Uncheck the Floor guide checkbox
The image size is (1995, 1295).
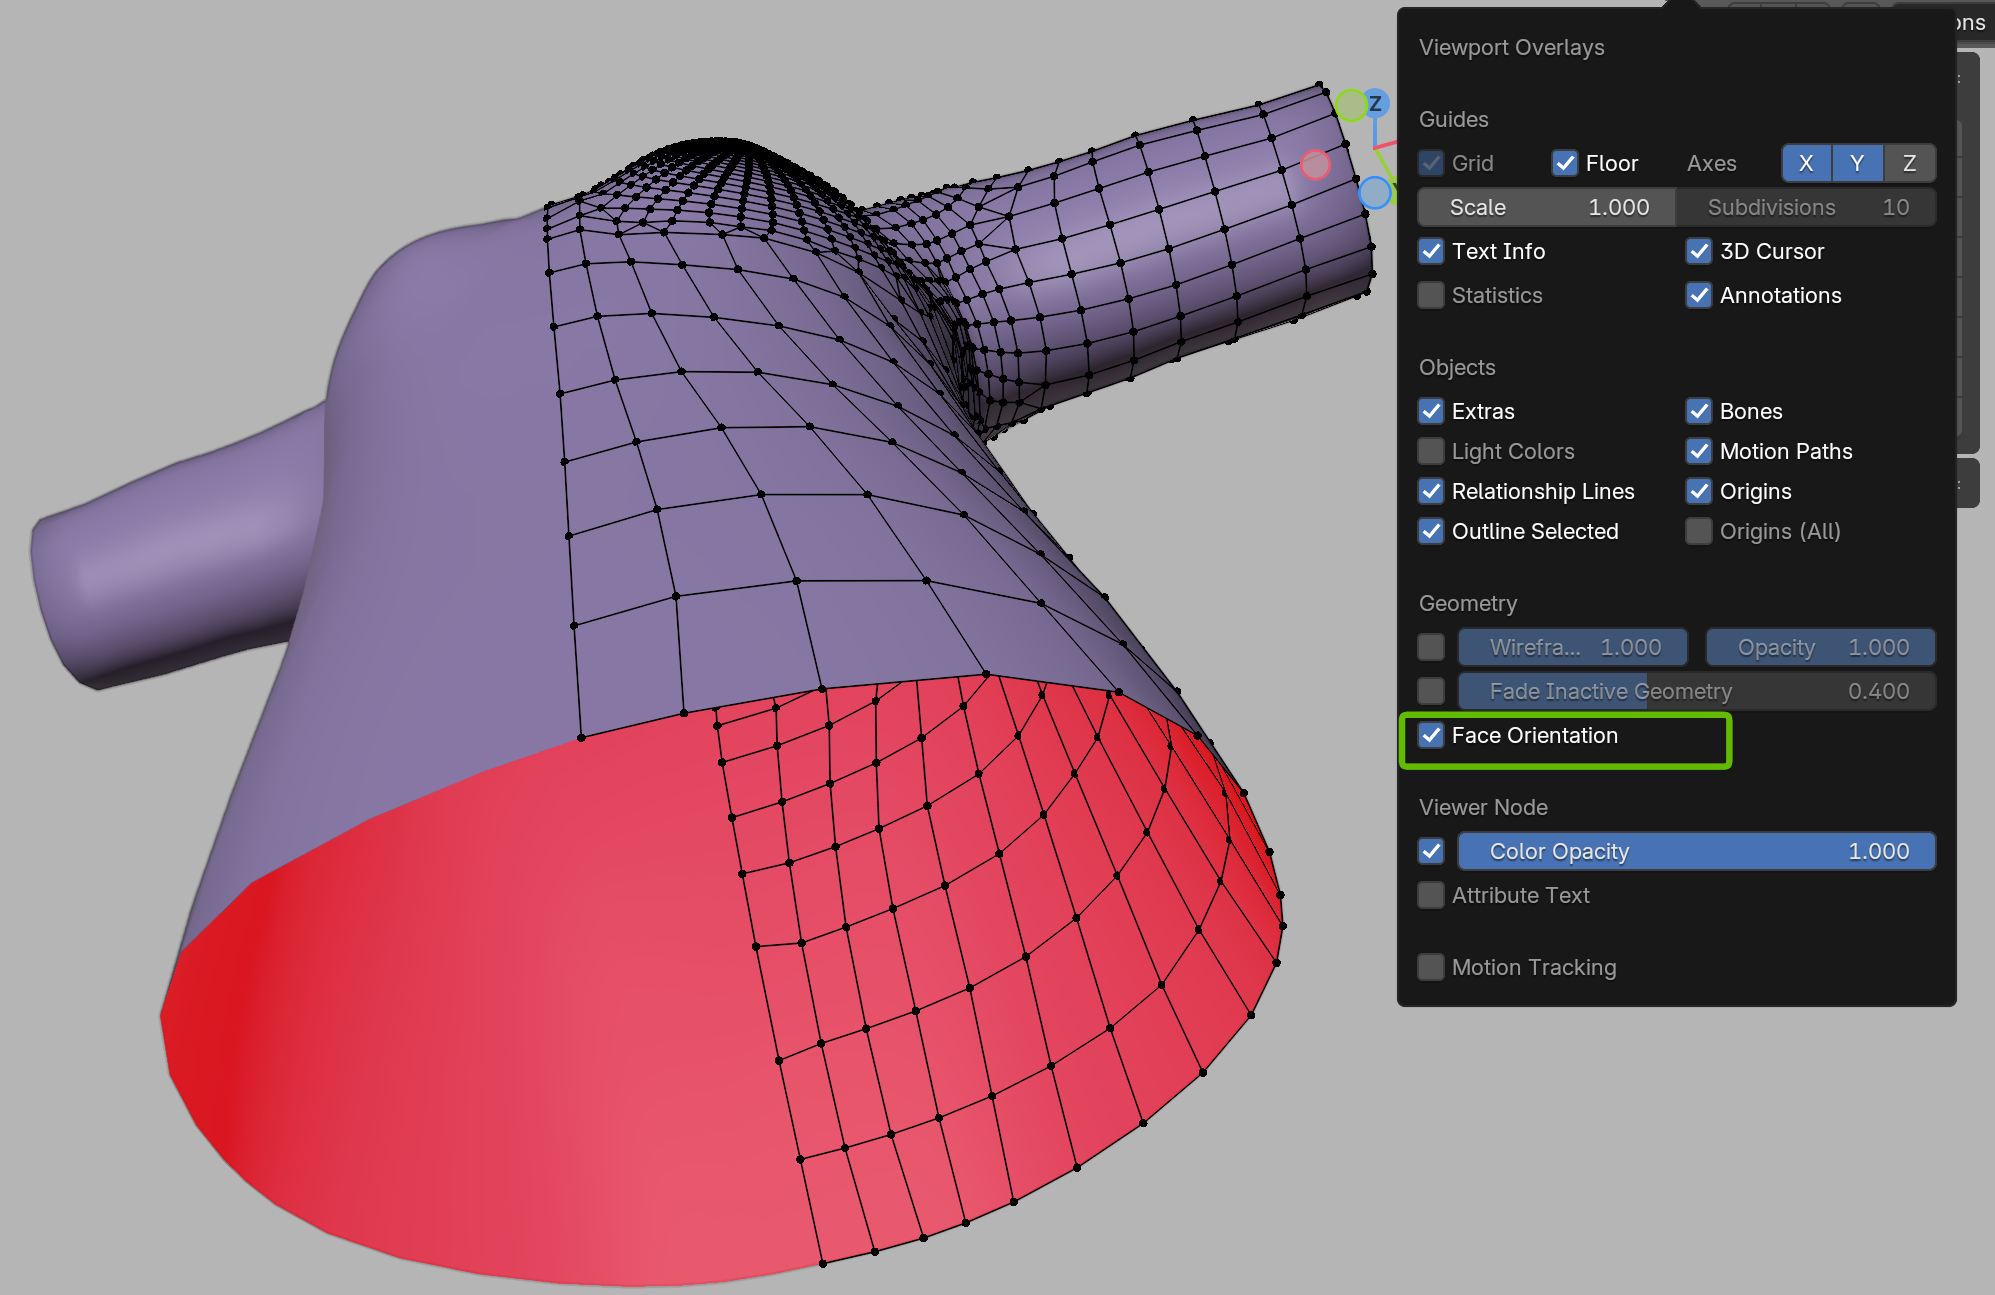click(x=1565, y=163)
